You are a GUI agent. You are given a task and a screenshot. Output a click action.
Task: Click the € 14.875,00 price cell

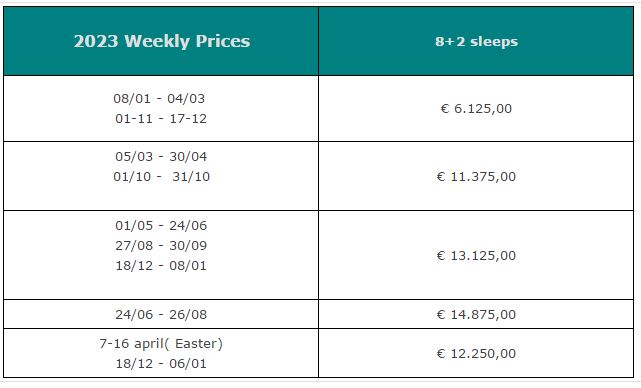476,315
